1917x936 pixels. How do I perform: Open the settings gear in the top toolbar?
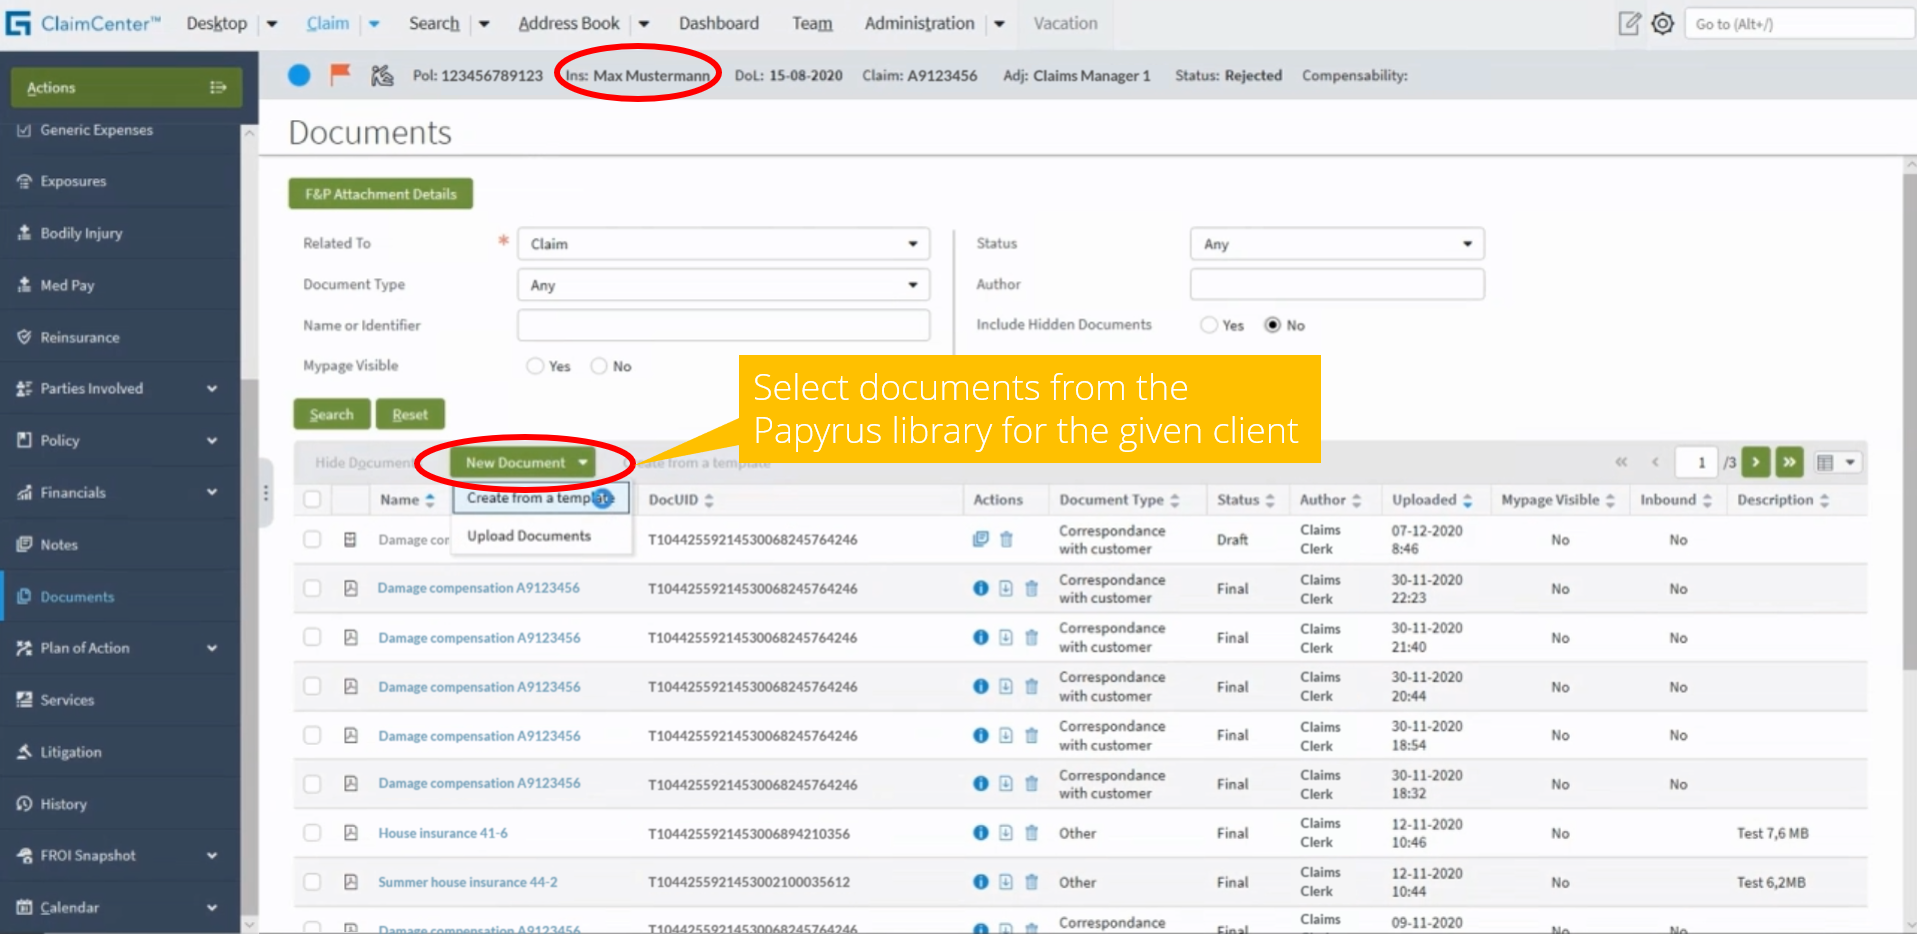[1662, 23]
